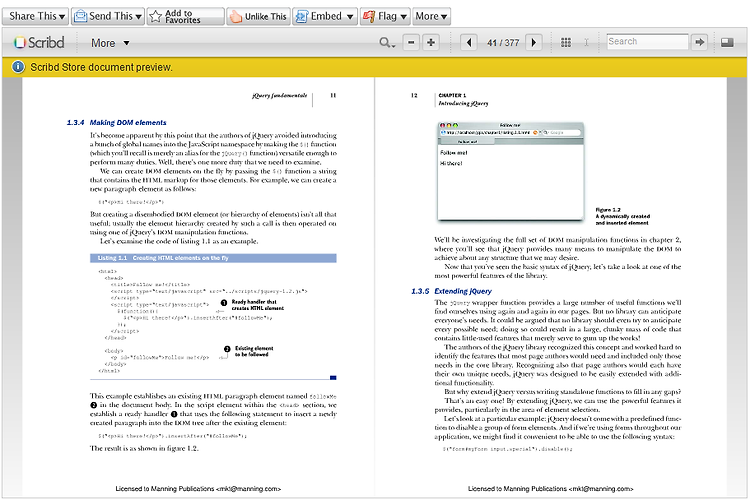Open the Embed dropdown
Image resolution: width=750 pixels, height=500 pixels.
[x=324, y=16]
